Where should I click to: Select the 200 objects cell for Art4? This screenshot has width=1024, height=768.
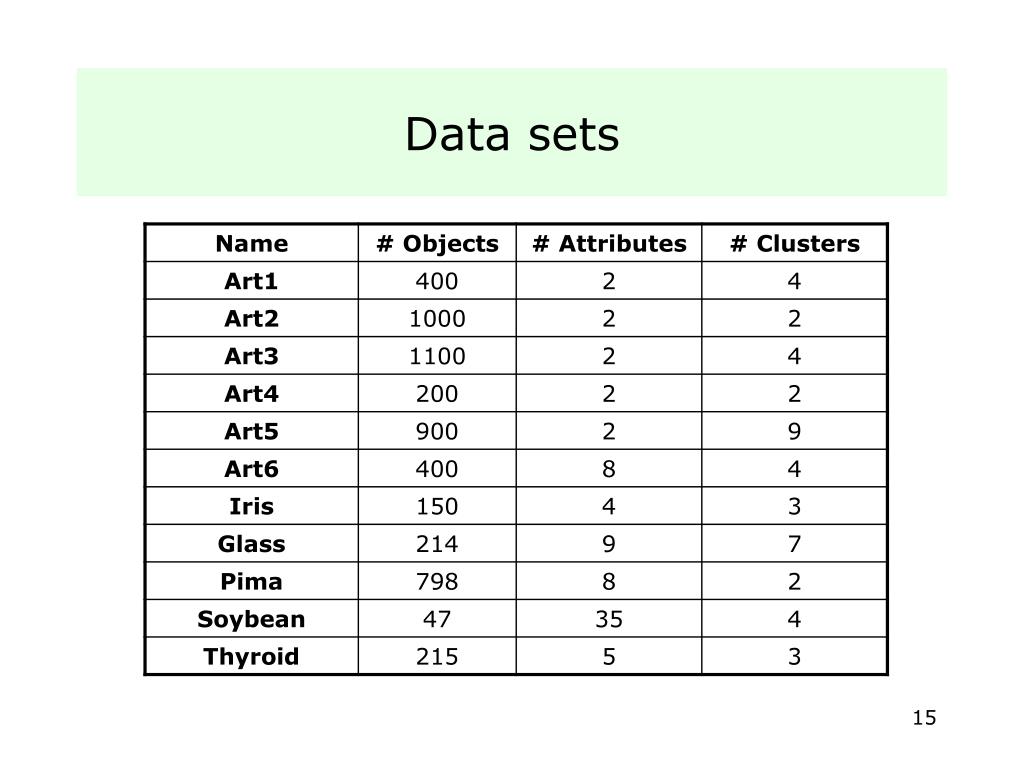pos(437,394)
